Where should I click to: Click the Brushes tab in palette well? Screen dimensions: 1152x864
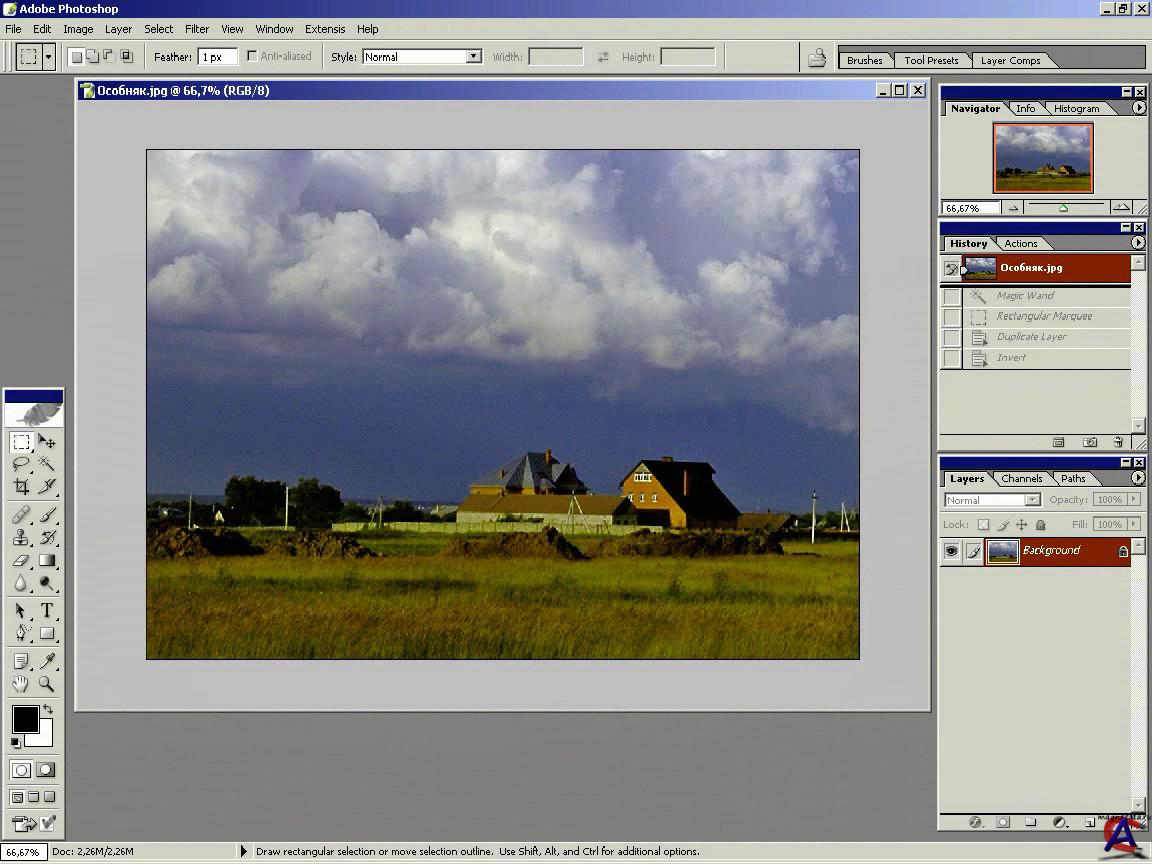864,60
